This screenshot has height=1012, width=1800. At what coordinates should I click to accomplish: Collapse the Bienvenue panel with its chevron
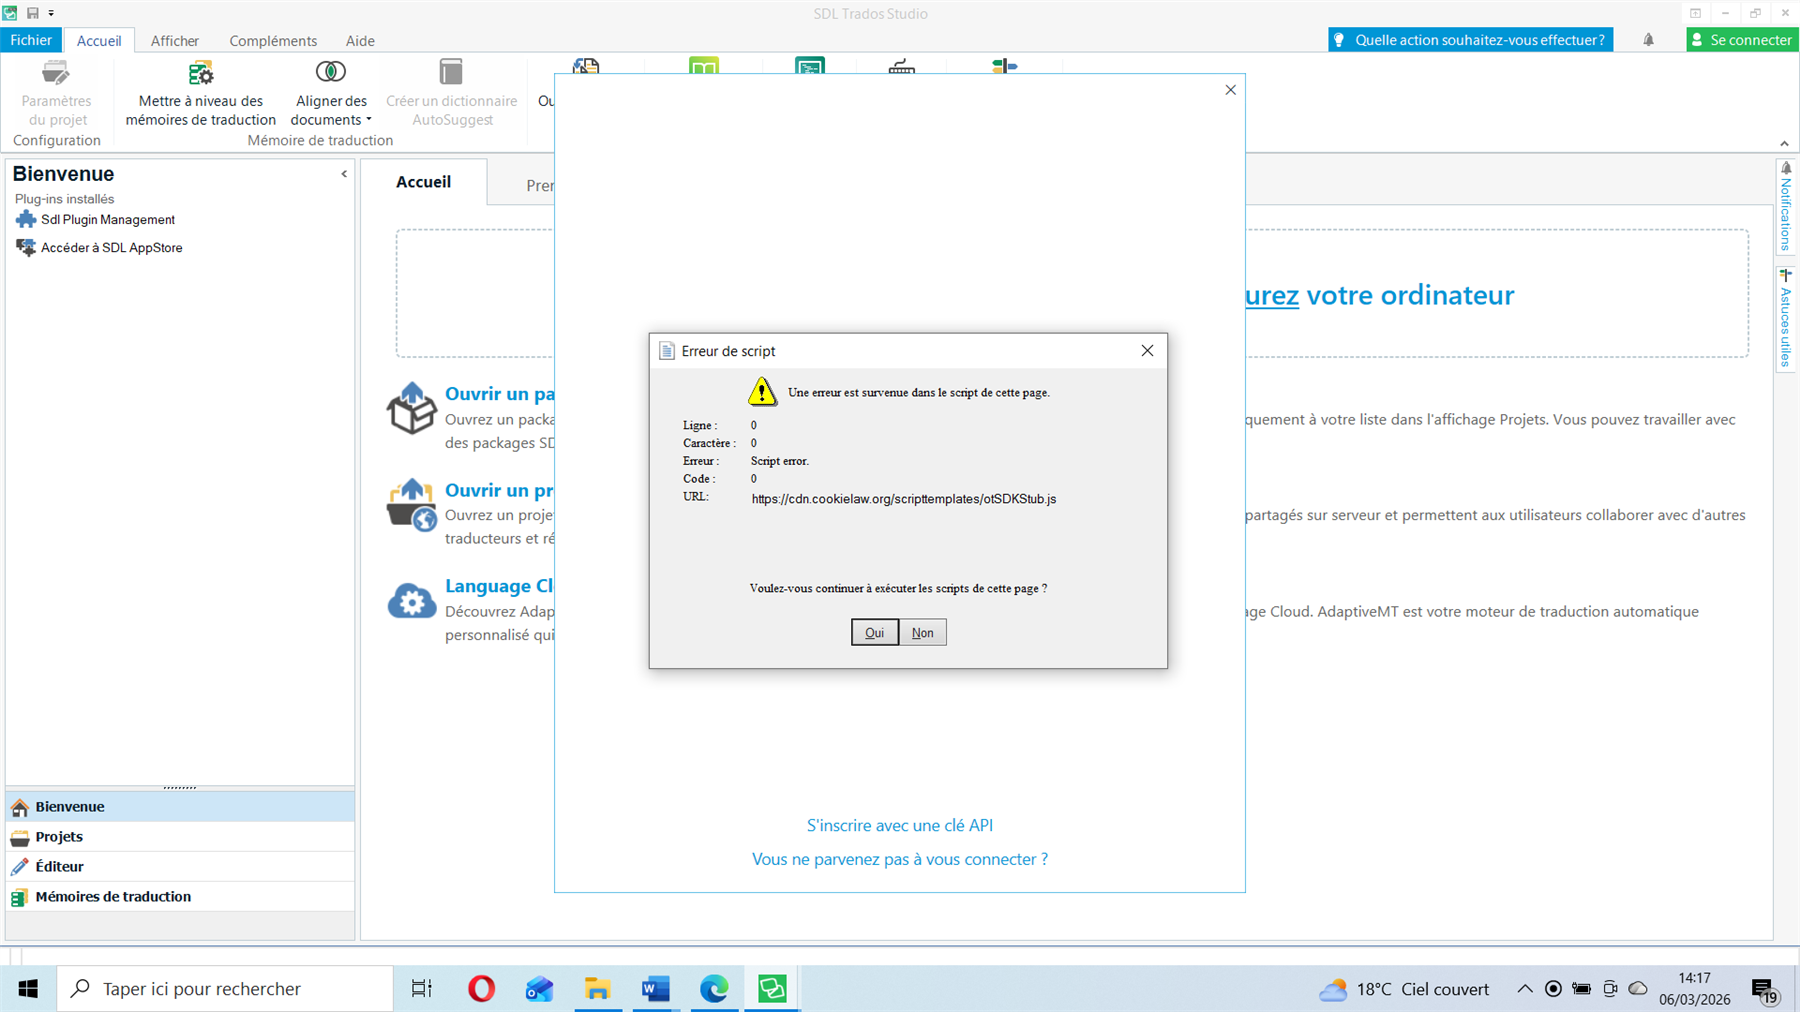click(x=343, y=173)
